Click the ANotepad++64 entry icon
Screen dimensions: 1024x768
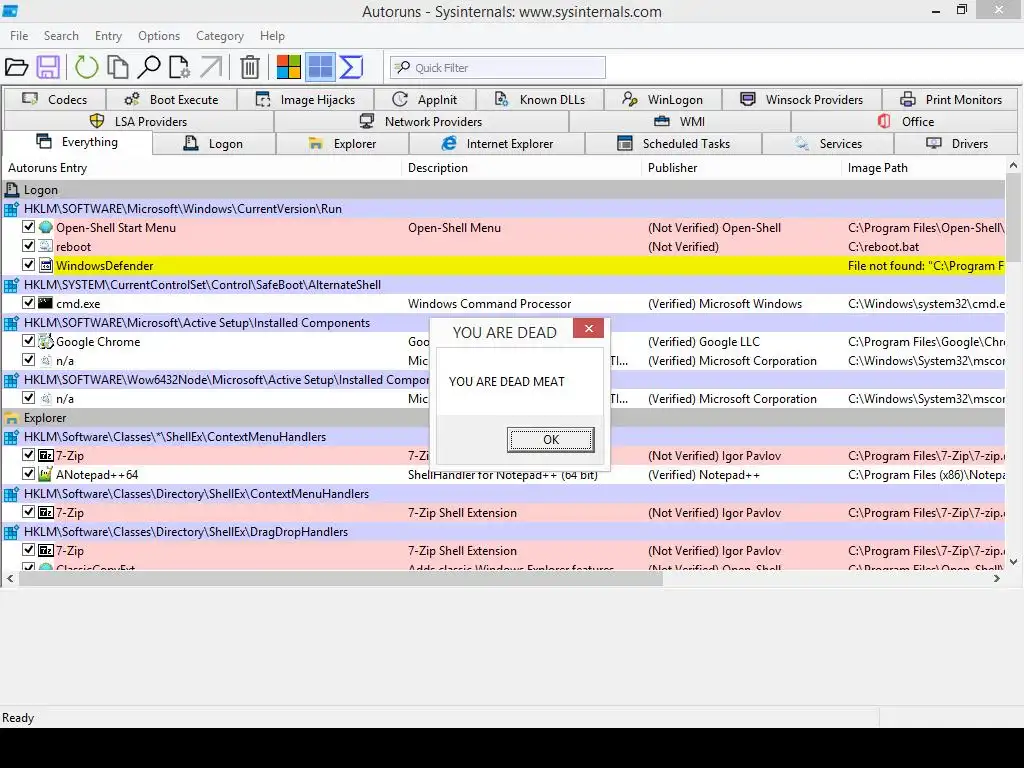coord(46,474)
